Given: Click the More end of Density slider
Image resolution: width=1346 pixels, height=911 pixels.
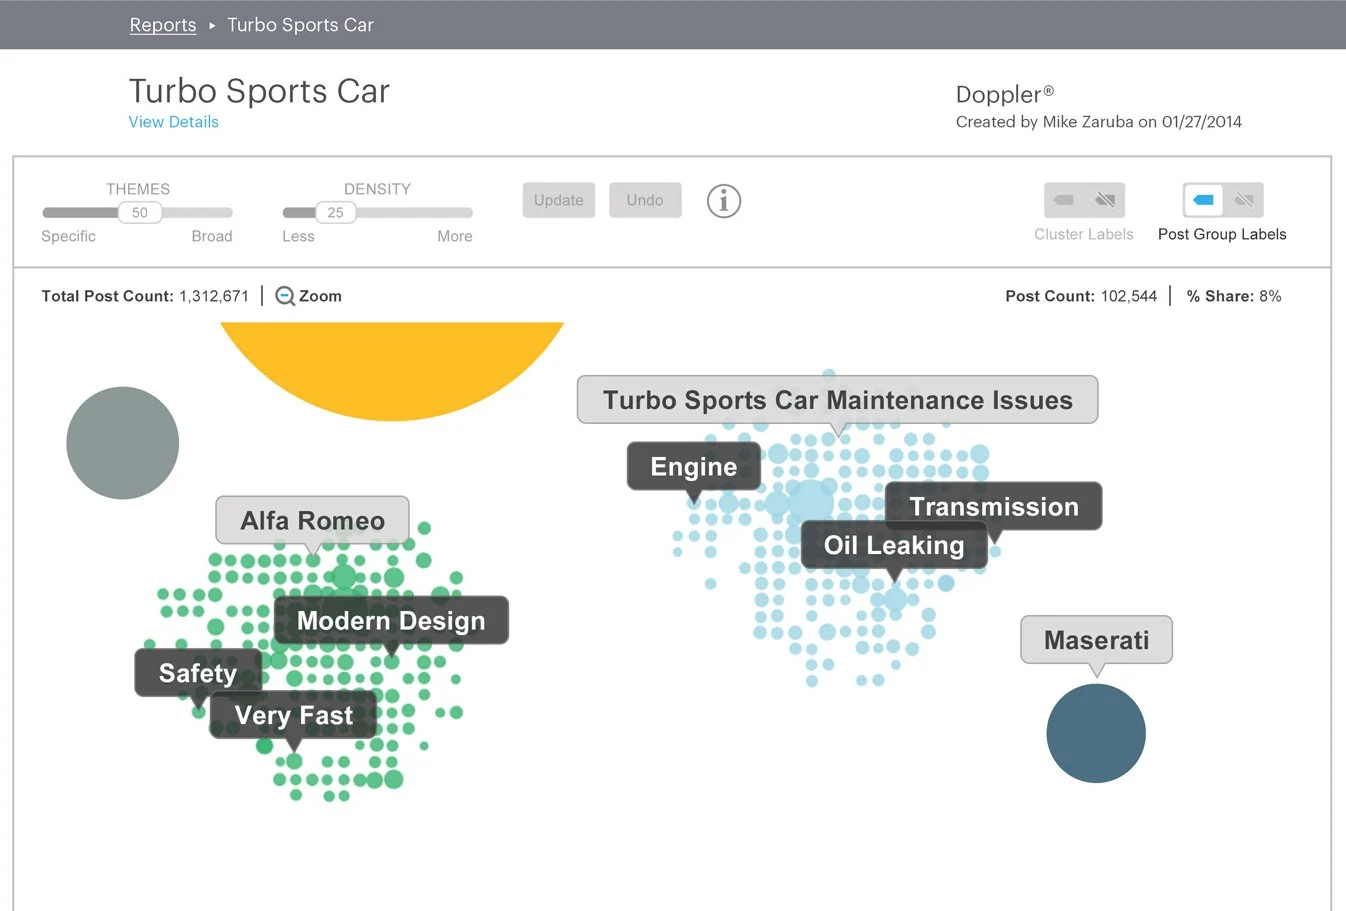Looking at the screenshot, I should (455, 236).
